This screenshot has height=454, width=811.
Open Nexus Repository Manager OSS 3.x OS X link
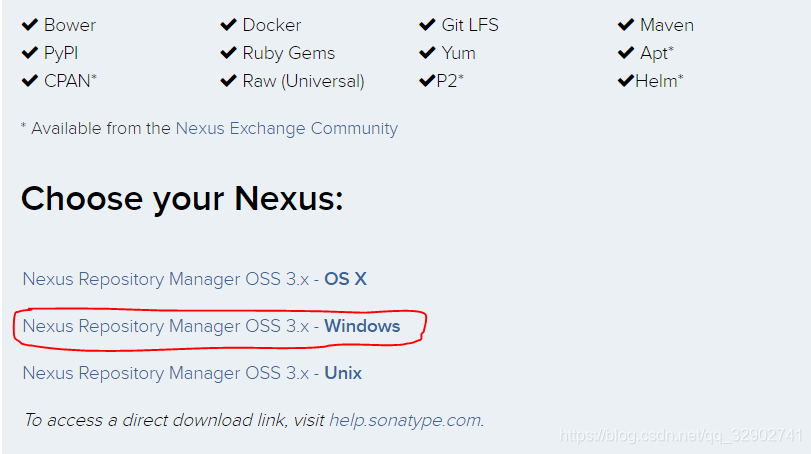(x=194, y=279)
